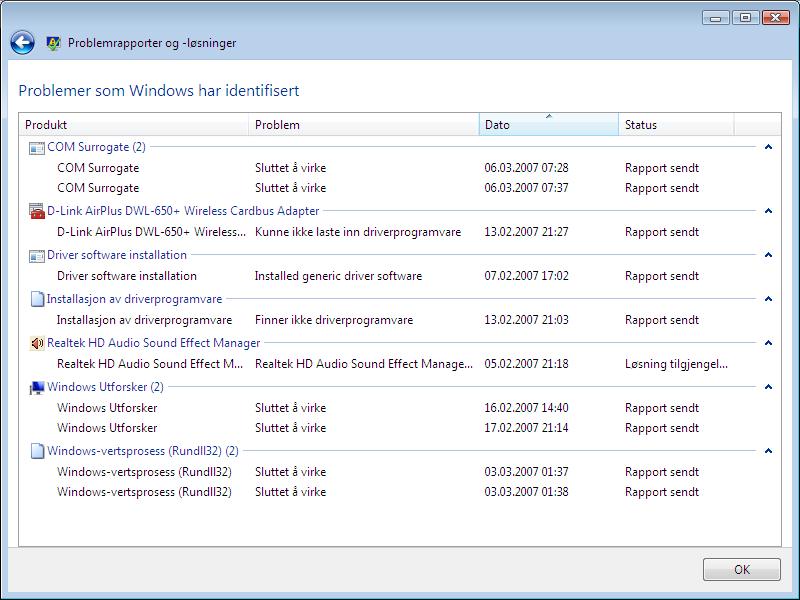Click the Driver software installation group icon
This screenshot has width=800, height=600.
(x=37, y=256)
